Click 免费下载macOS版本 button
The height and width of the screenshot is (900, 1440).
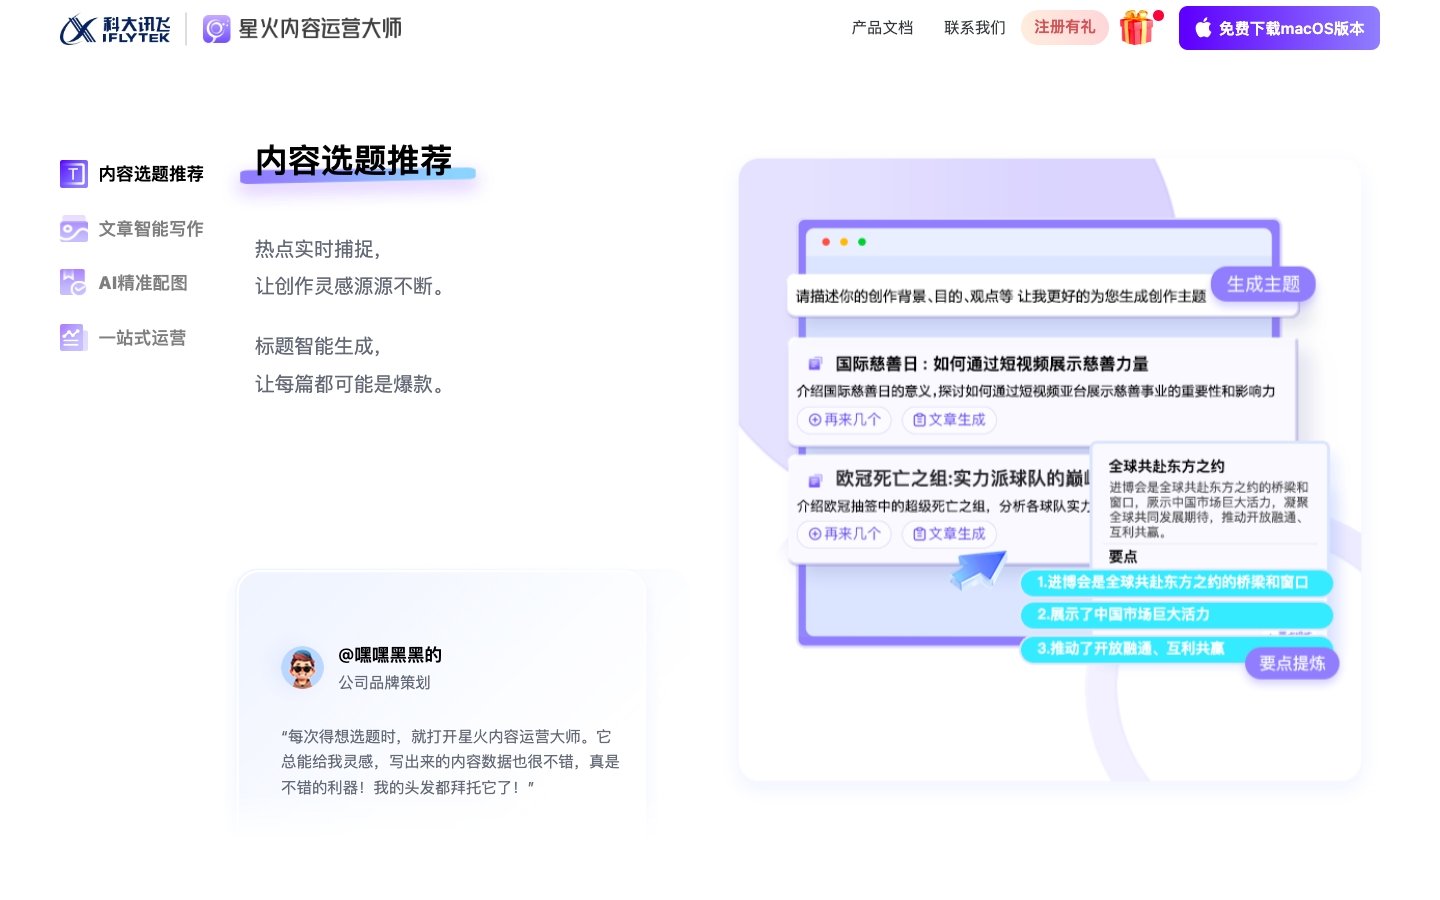click(x=1279, y=28)
